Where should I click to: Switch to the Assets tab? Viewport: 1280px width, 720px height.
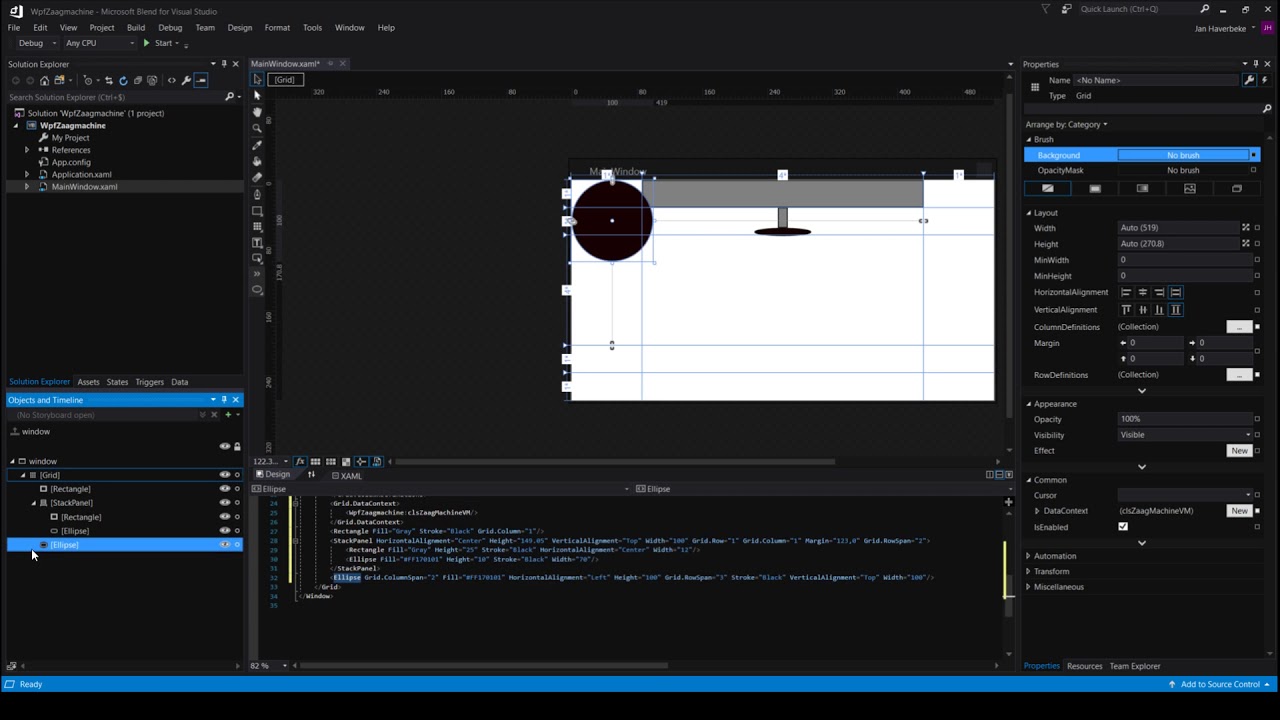(89, 382)
